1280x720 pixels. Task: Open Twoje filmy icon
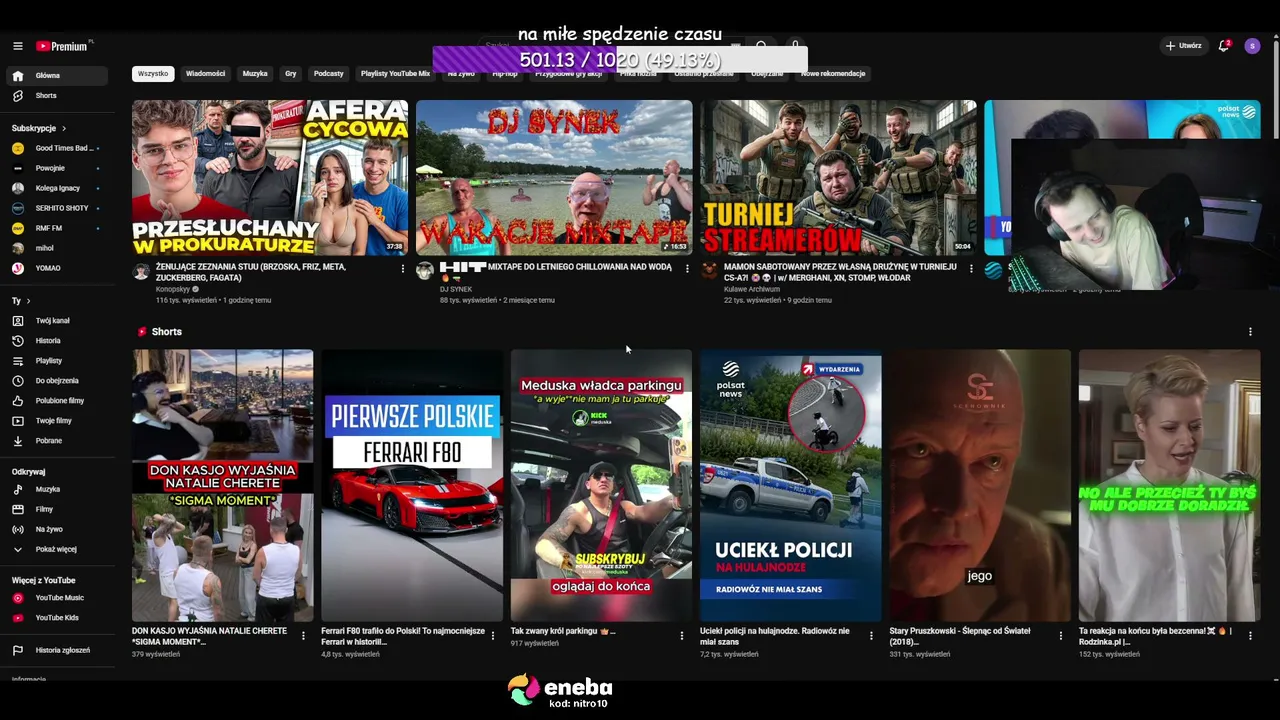(x=18, y=421)
